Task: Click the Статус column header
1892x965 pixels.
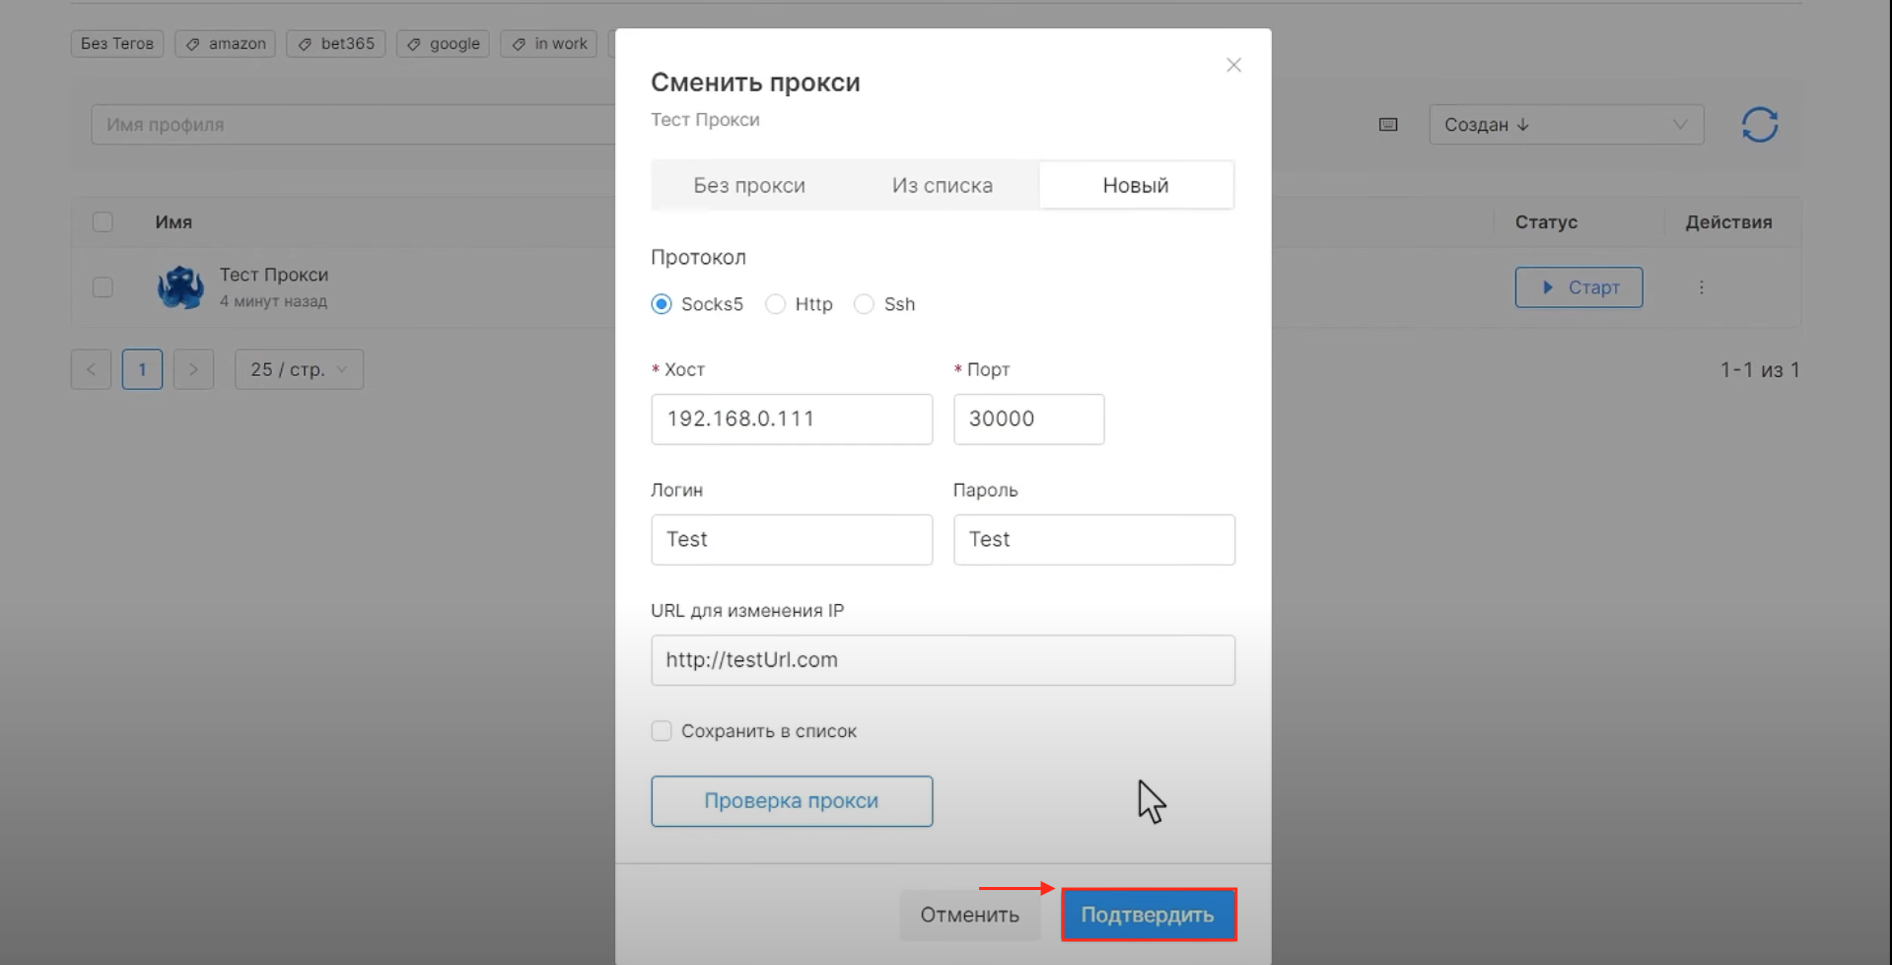Action: click(x=1545, y=222)
